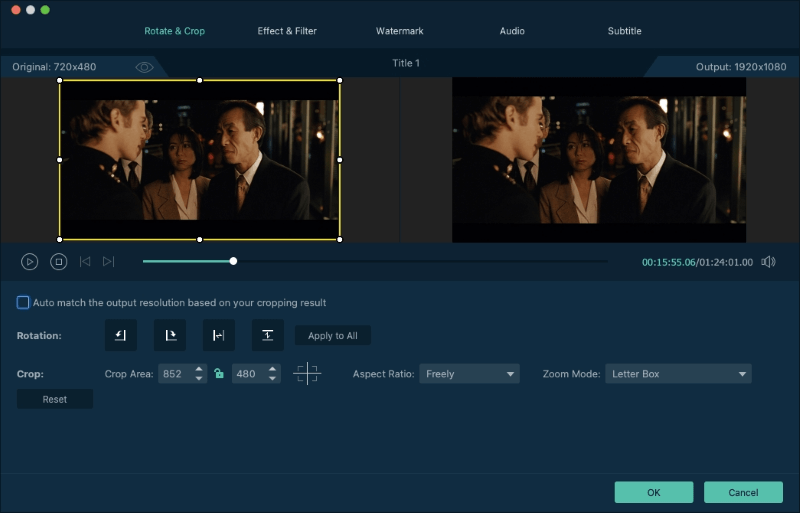Open the Zoom Mode dropdown
The height and width of the screenshot is (513, 800).
click(x=678, y=374)
